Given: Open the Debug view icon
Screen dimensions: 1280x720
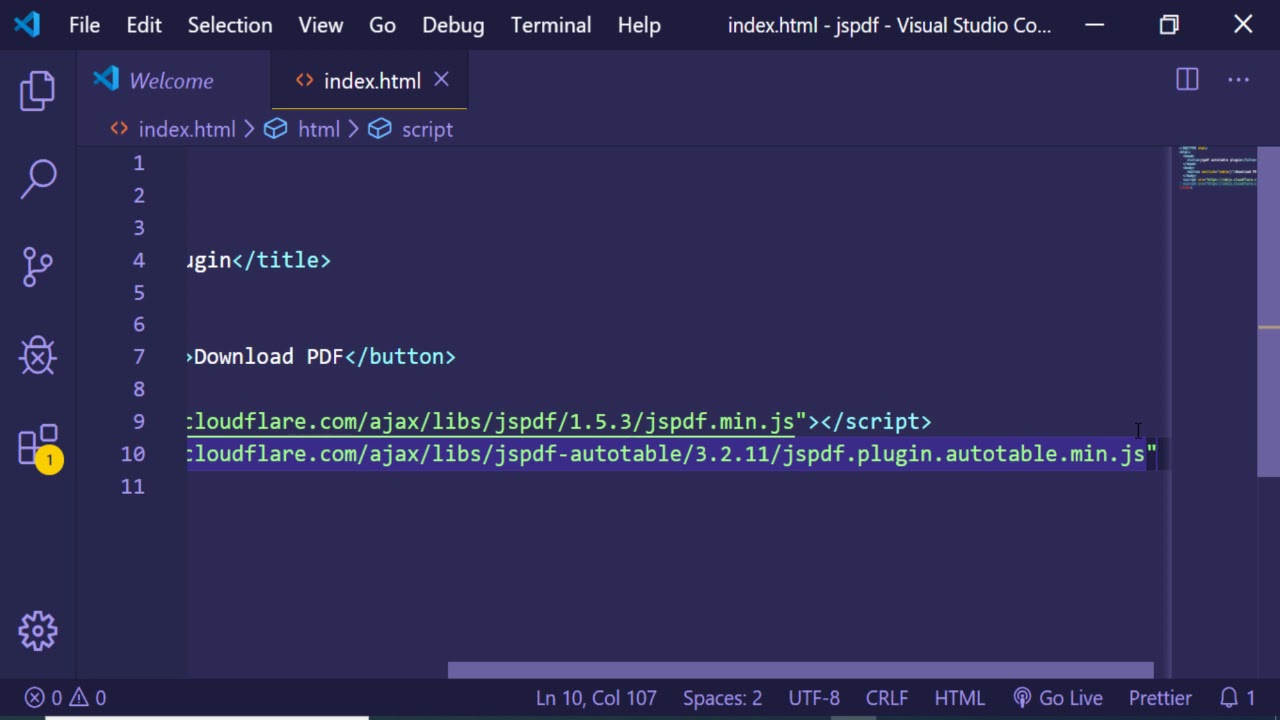Looking at the screenshot, I should [x=38, y=356].
